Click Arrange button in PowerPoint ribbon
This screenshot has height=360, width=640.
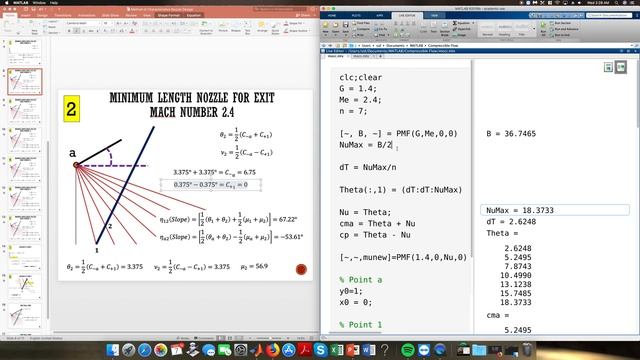point(262,27)
